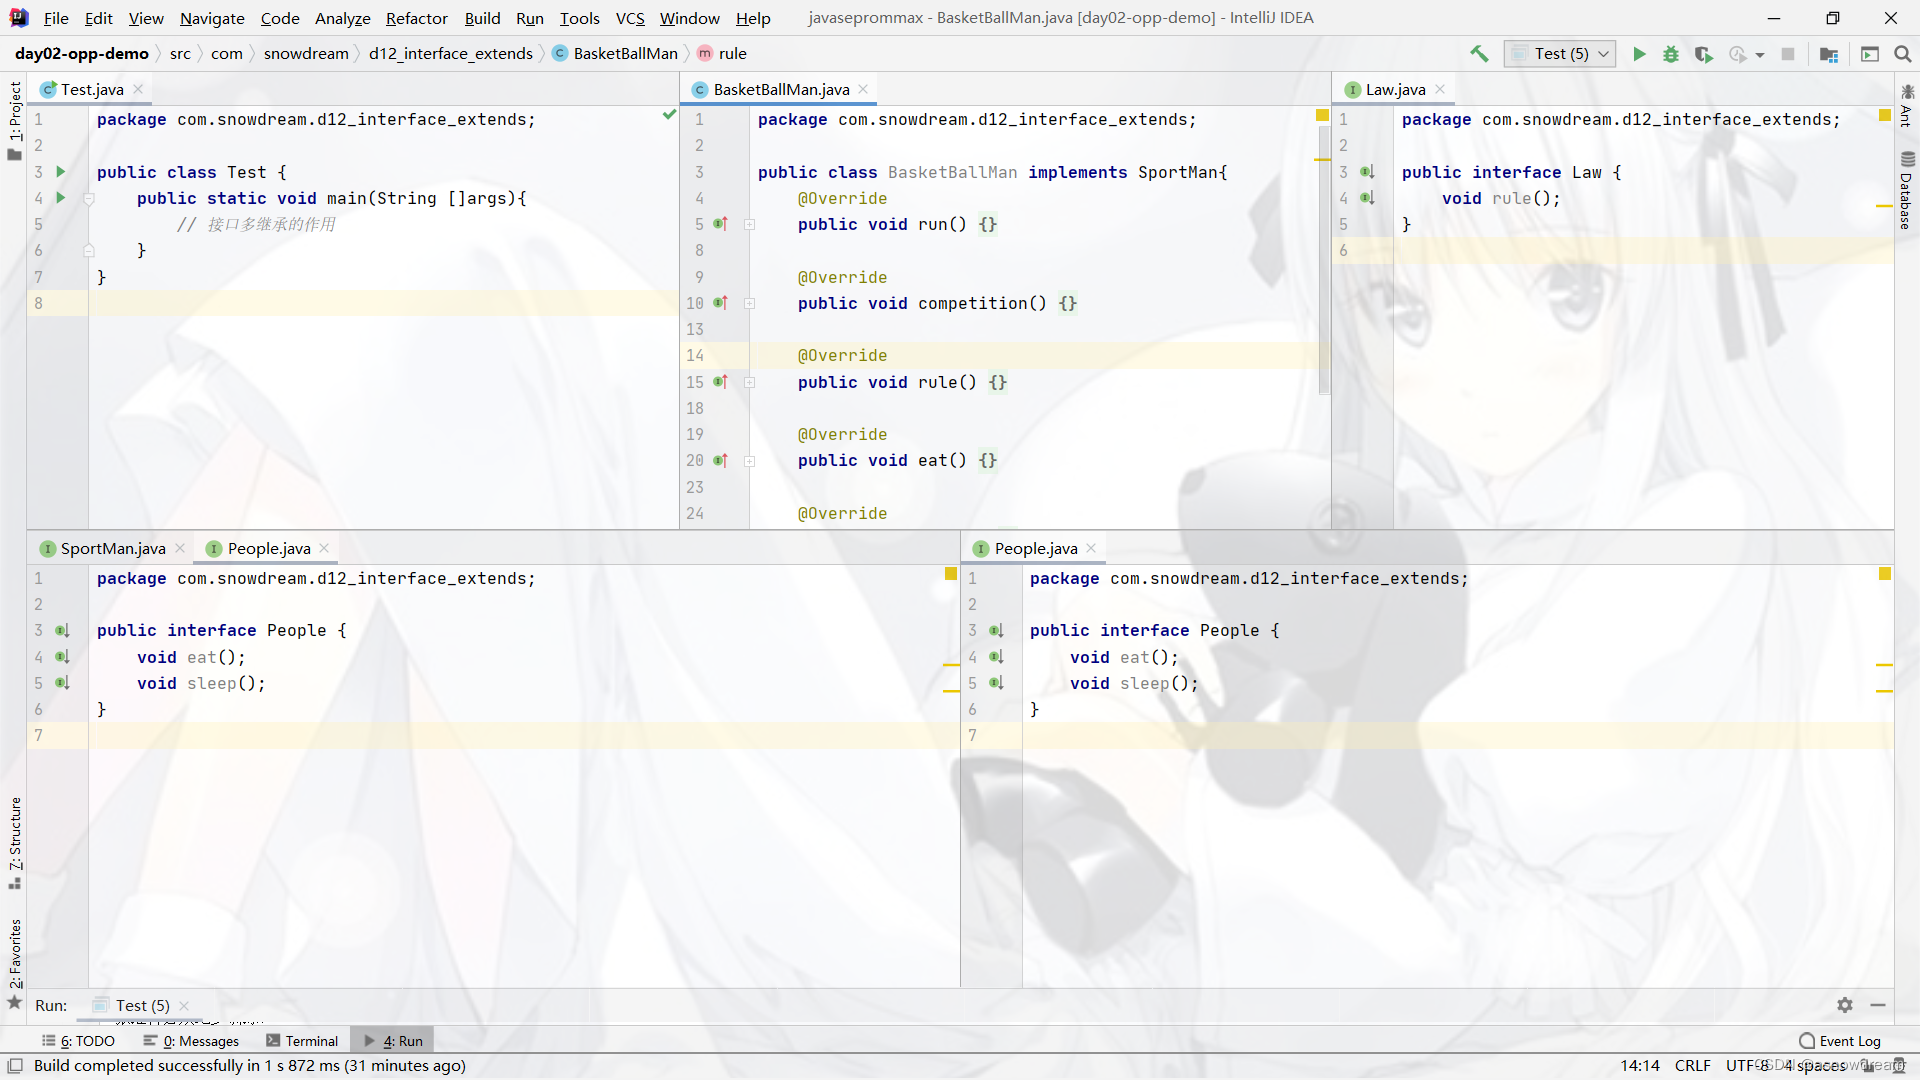Viewport: 1920px width, 1080px height.
Task: Open Search Everywhere magnifier
Action: click(x=1903, y=54)
